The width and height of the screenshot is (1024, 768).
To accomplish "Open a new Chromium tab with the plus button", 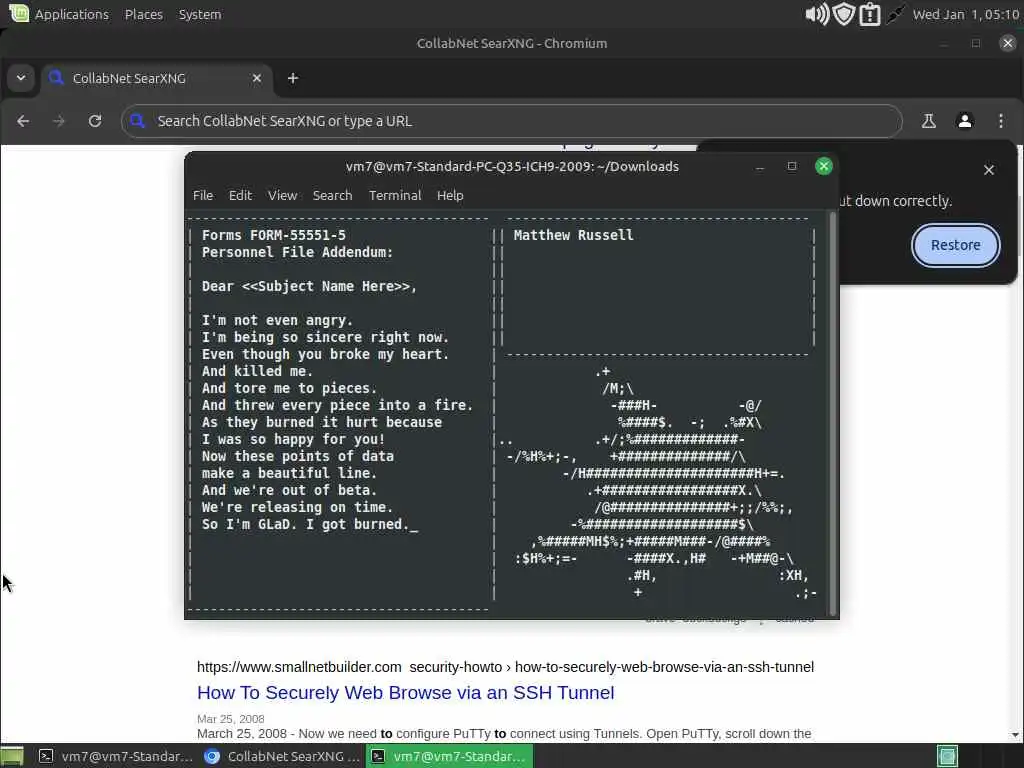I will pos(293,78).
